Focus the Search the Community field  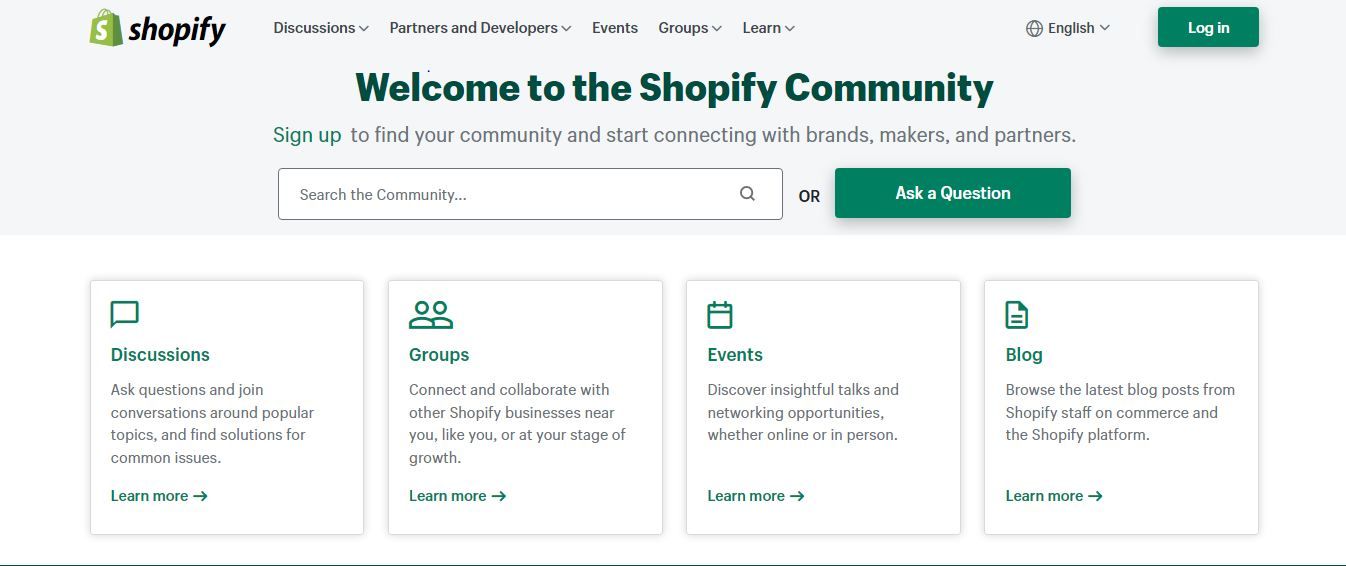[530, 194]
